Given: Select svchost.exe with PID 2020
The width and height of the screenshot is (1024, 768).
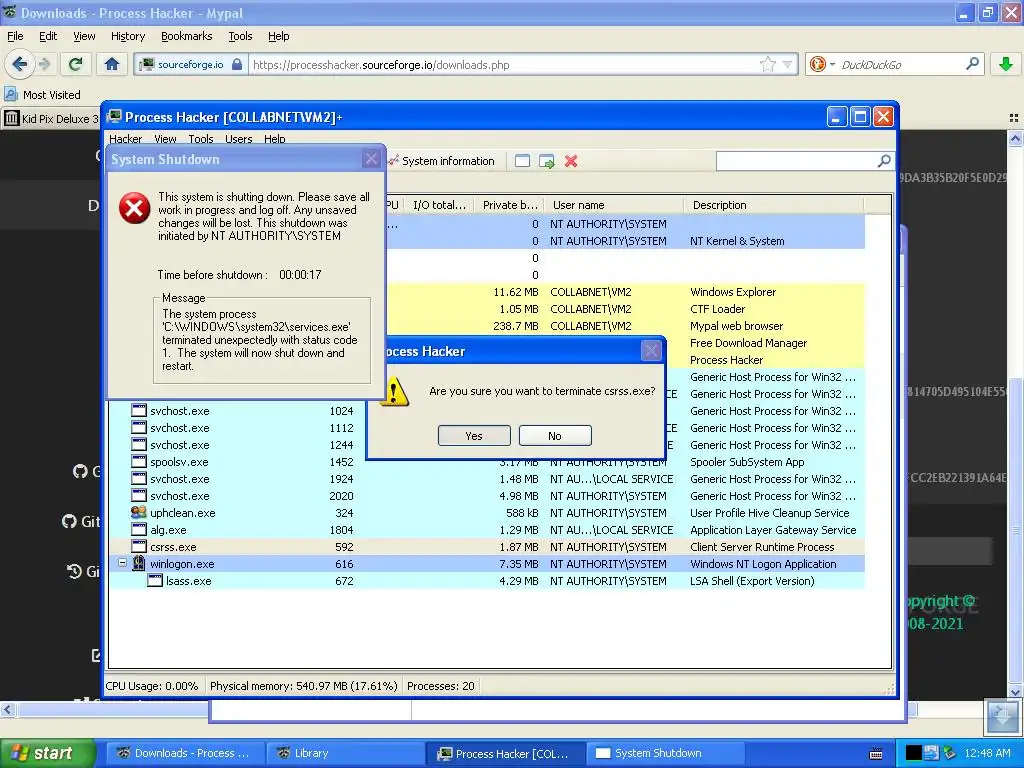Looking at the screenshot, I should pos(487,496).
